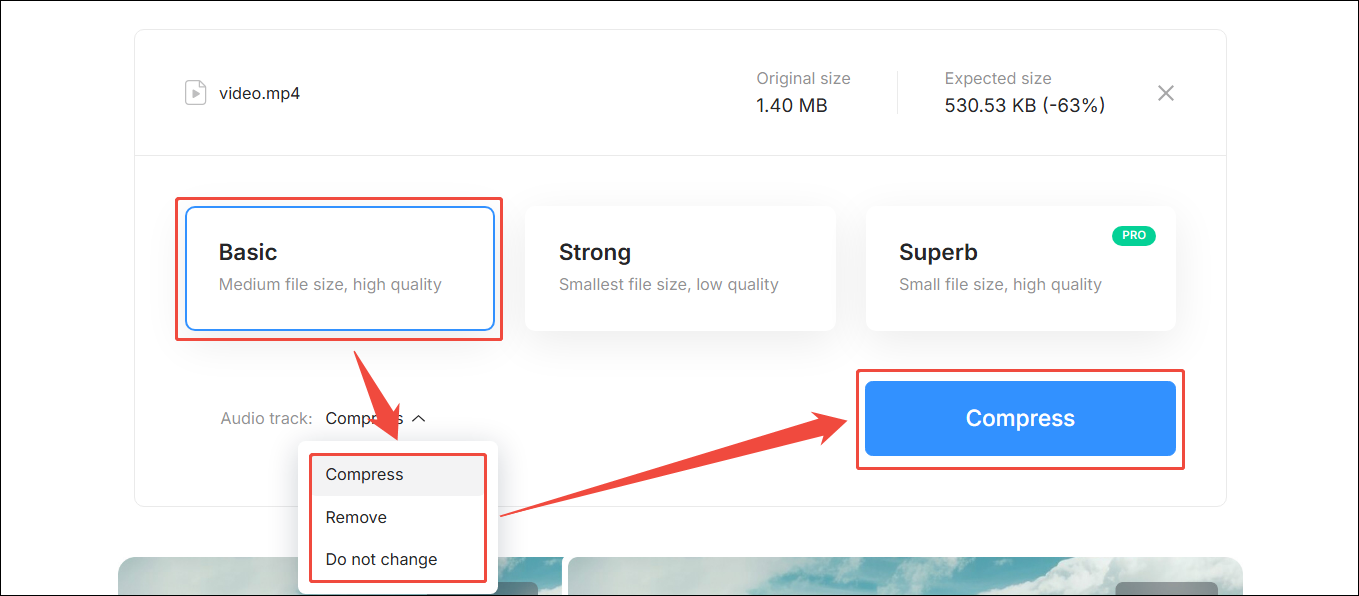This screenshot has width=1359, height=596.
Task: Select Do not change for audio track
Action: [381, 559]
